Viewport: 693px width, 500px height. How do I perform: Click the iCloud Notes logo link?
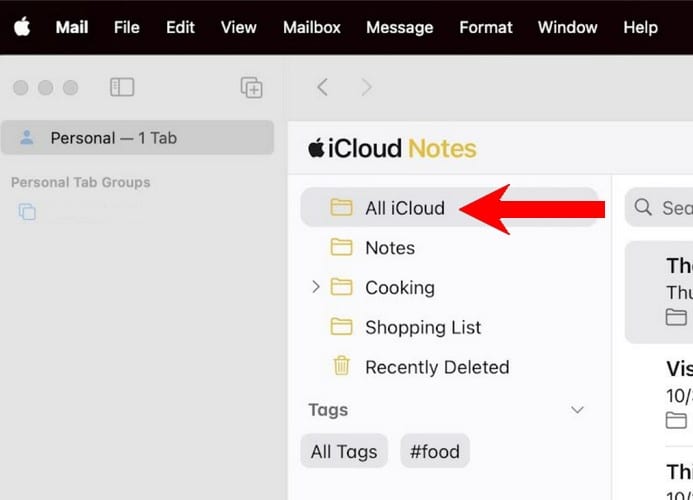click(x=392, y=149)
